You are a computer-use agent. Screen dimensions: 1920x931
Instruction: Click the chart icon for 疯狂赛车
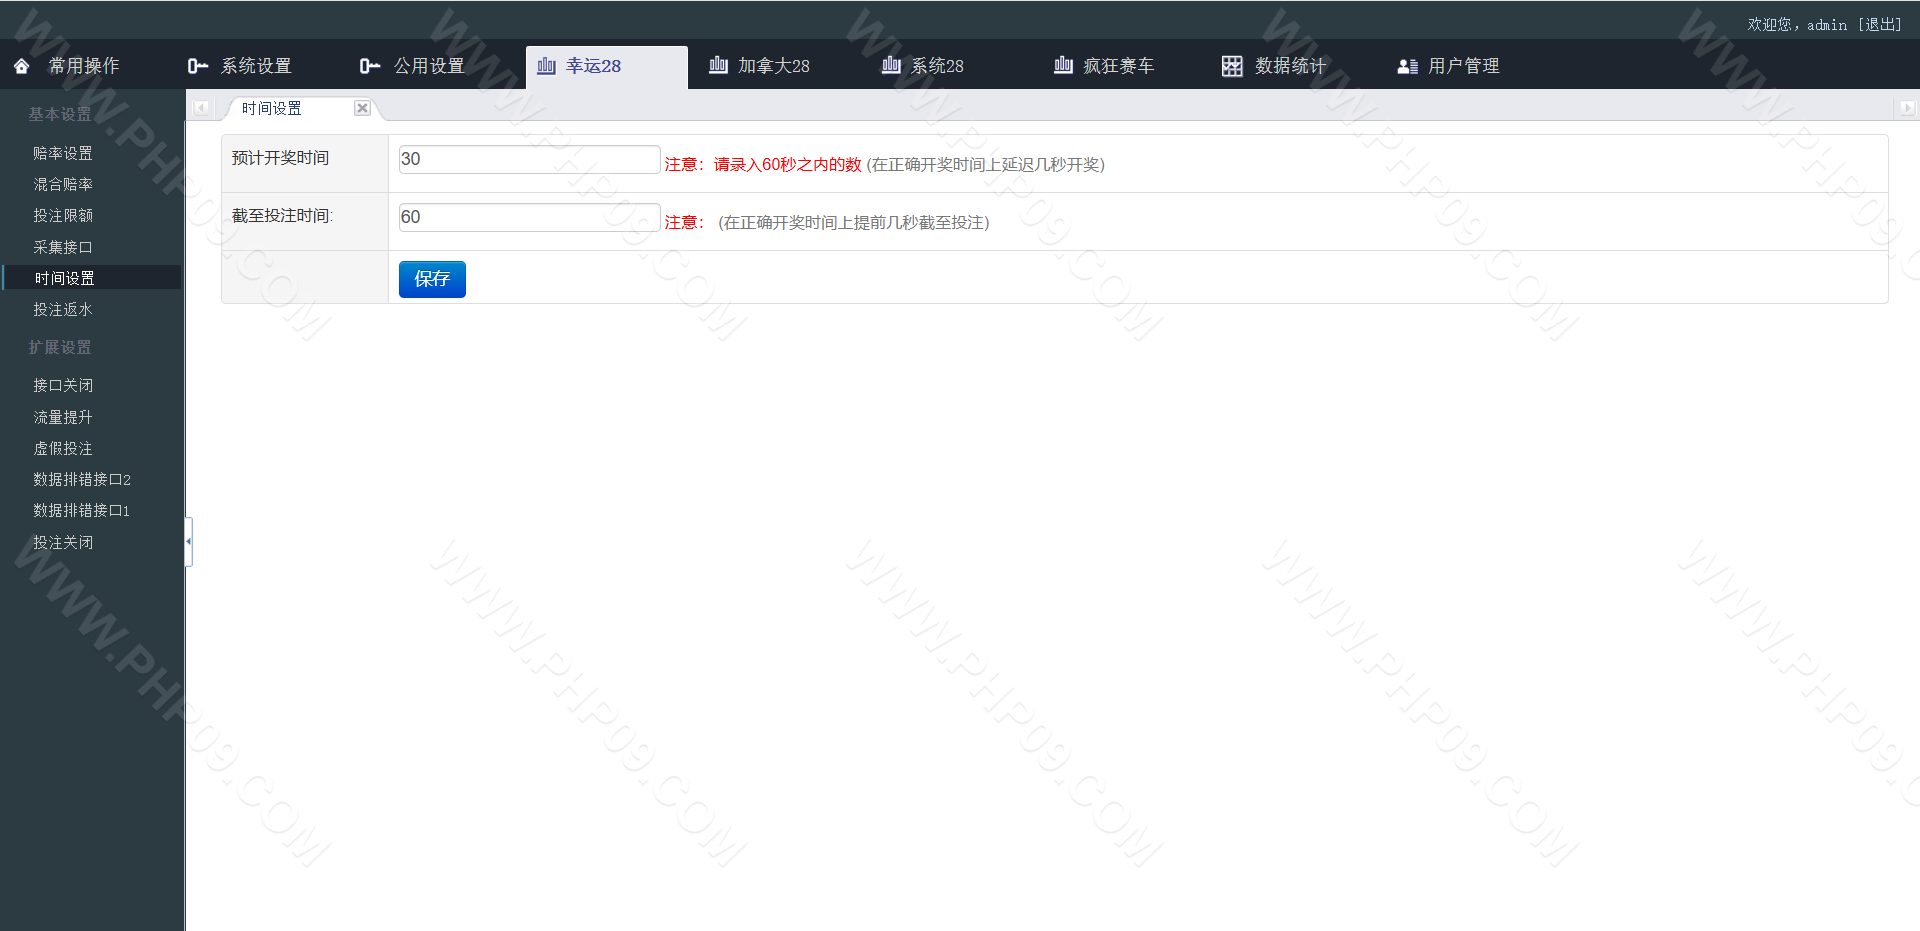tap(1063, 66)
